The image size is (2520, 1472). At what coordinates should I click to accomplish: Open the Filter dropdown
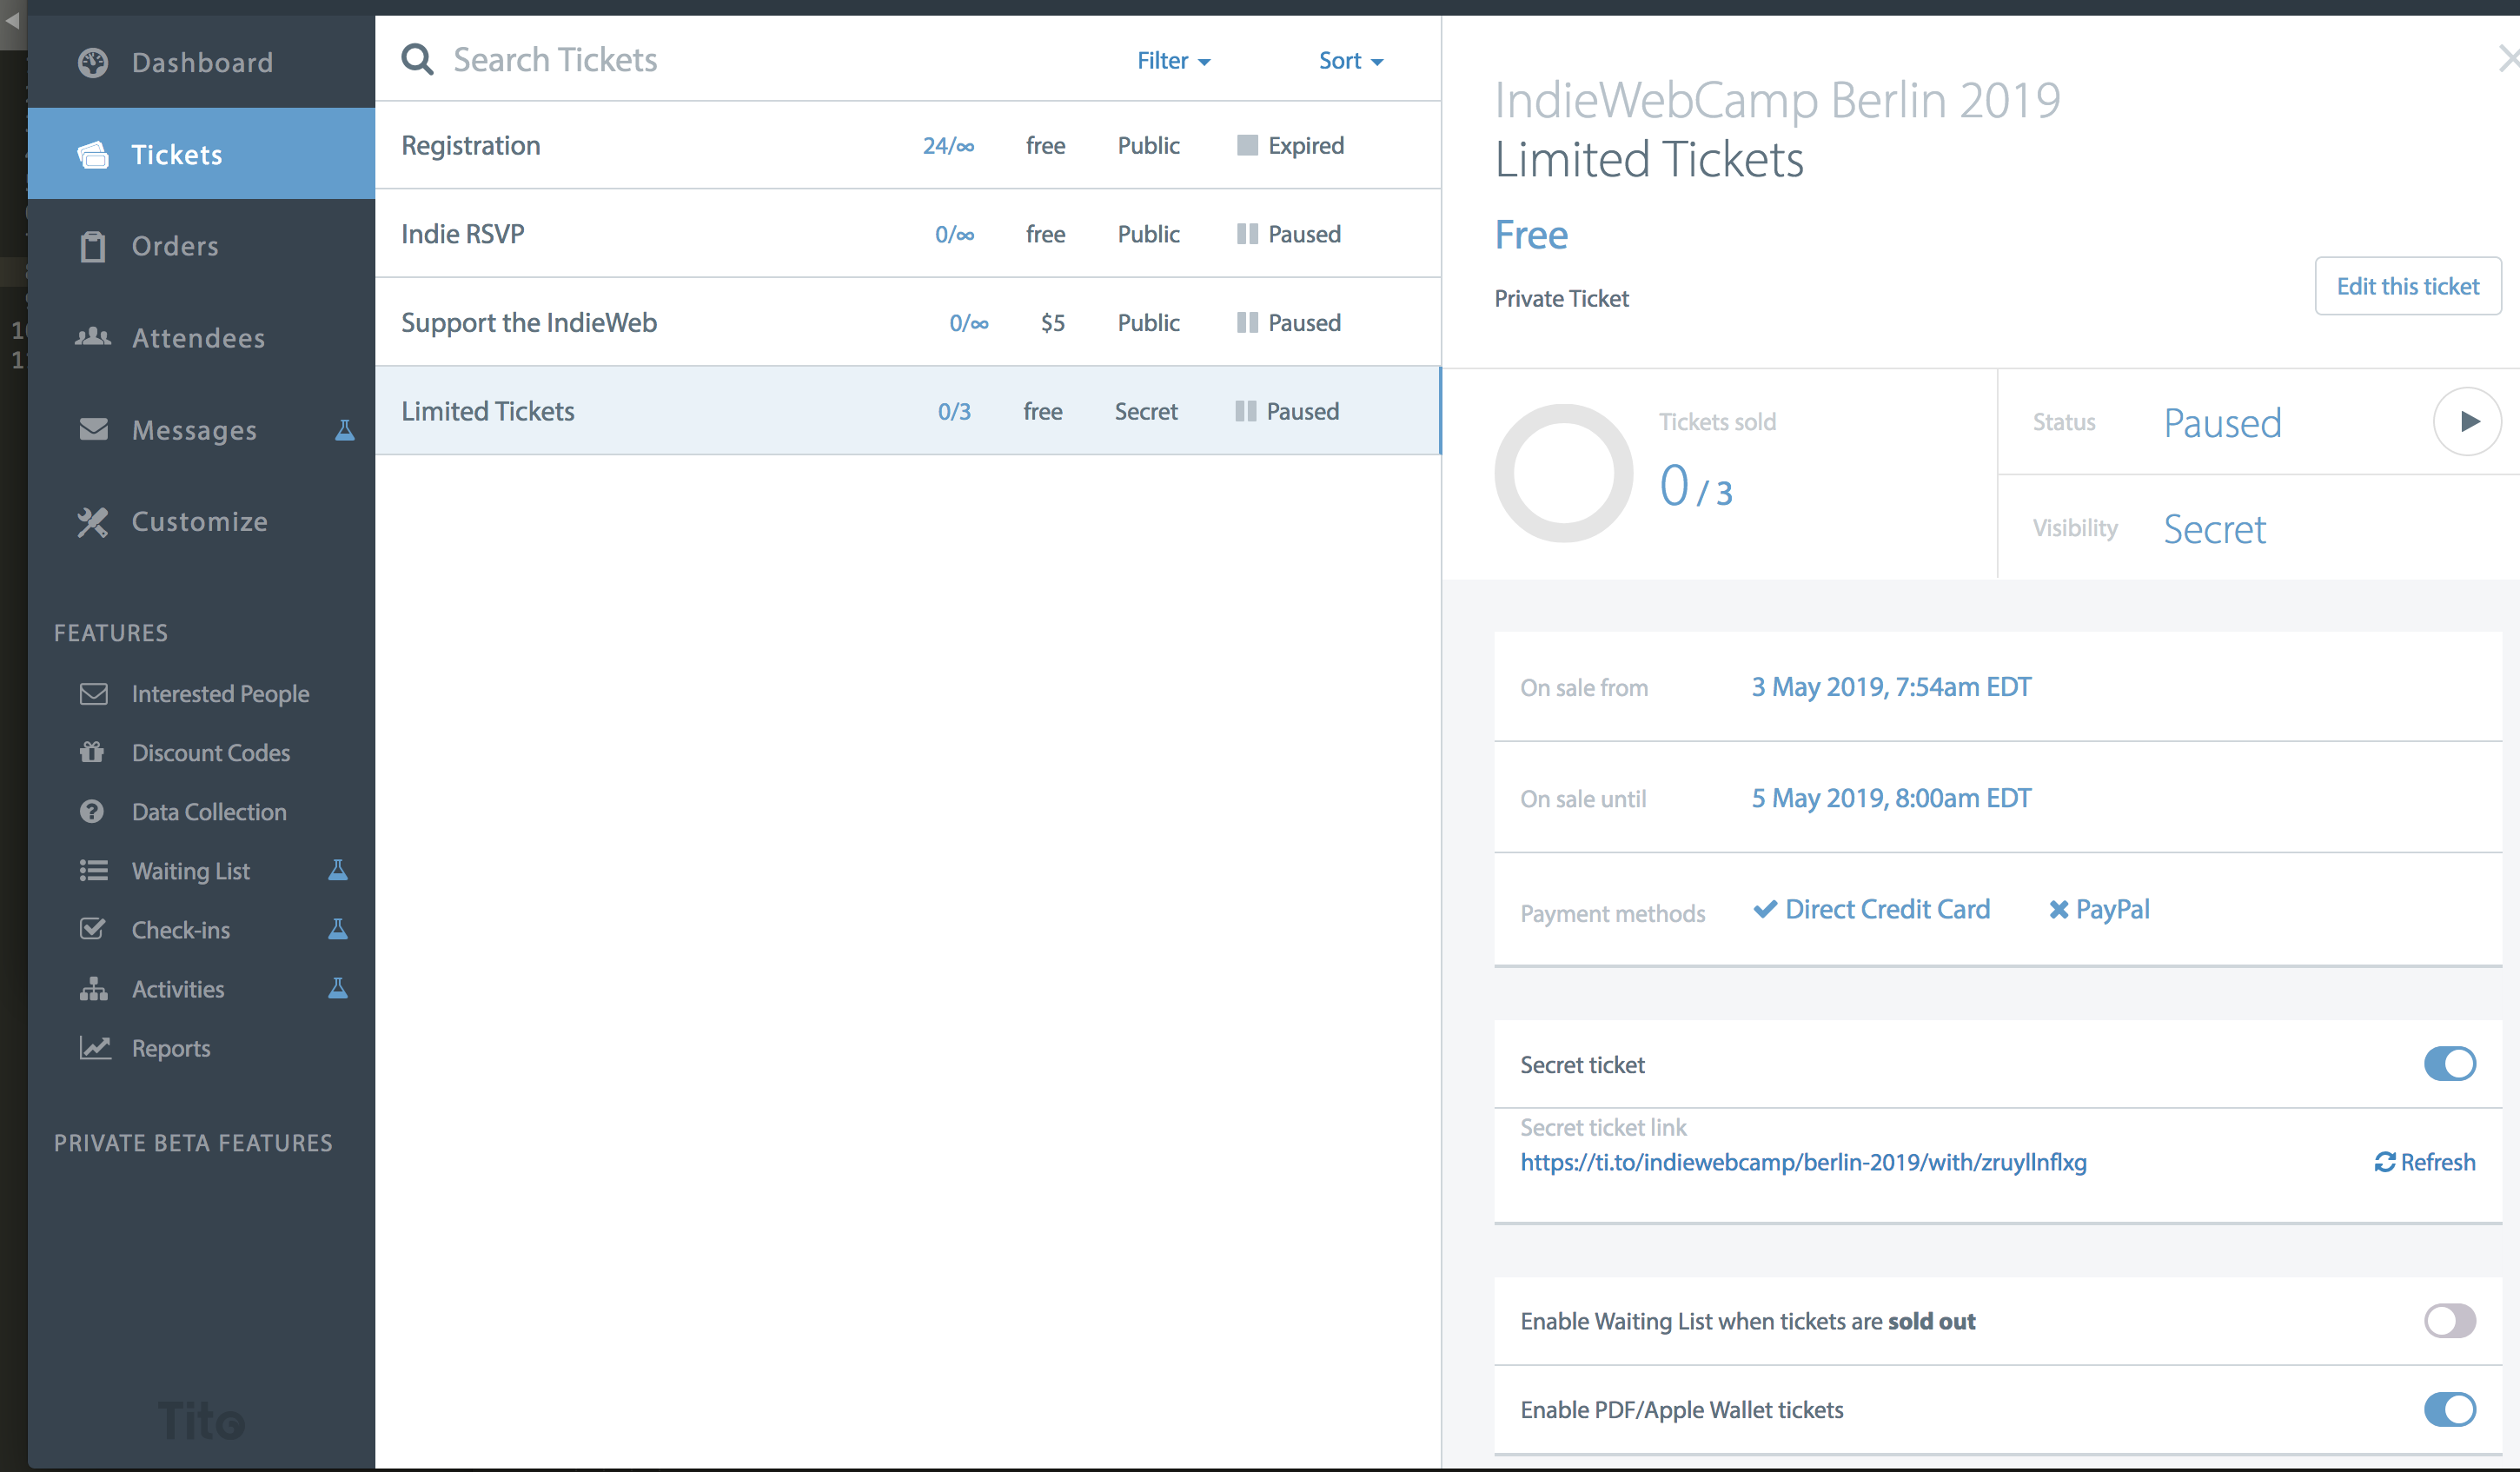[x=1173, y=60]
